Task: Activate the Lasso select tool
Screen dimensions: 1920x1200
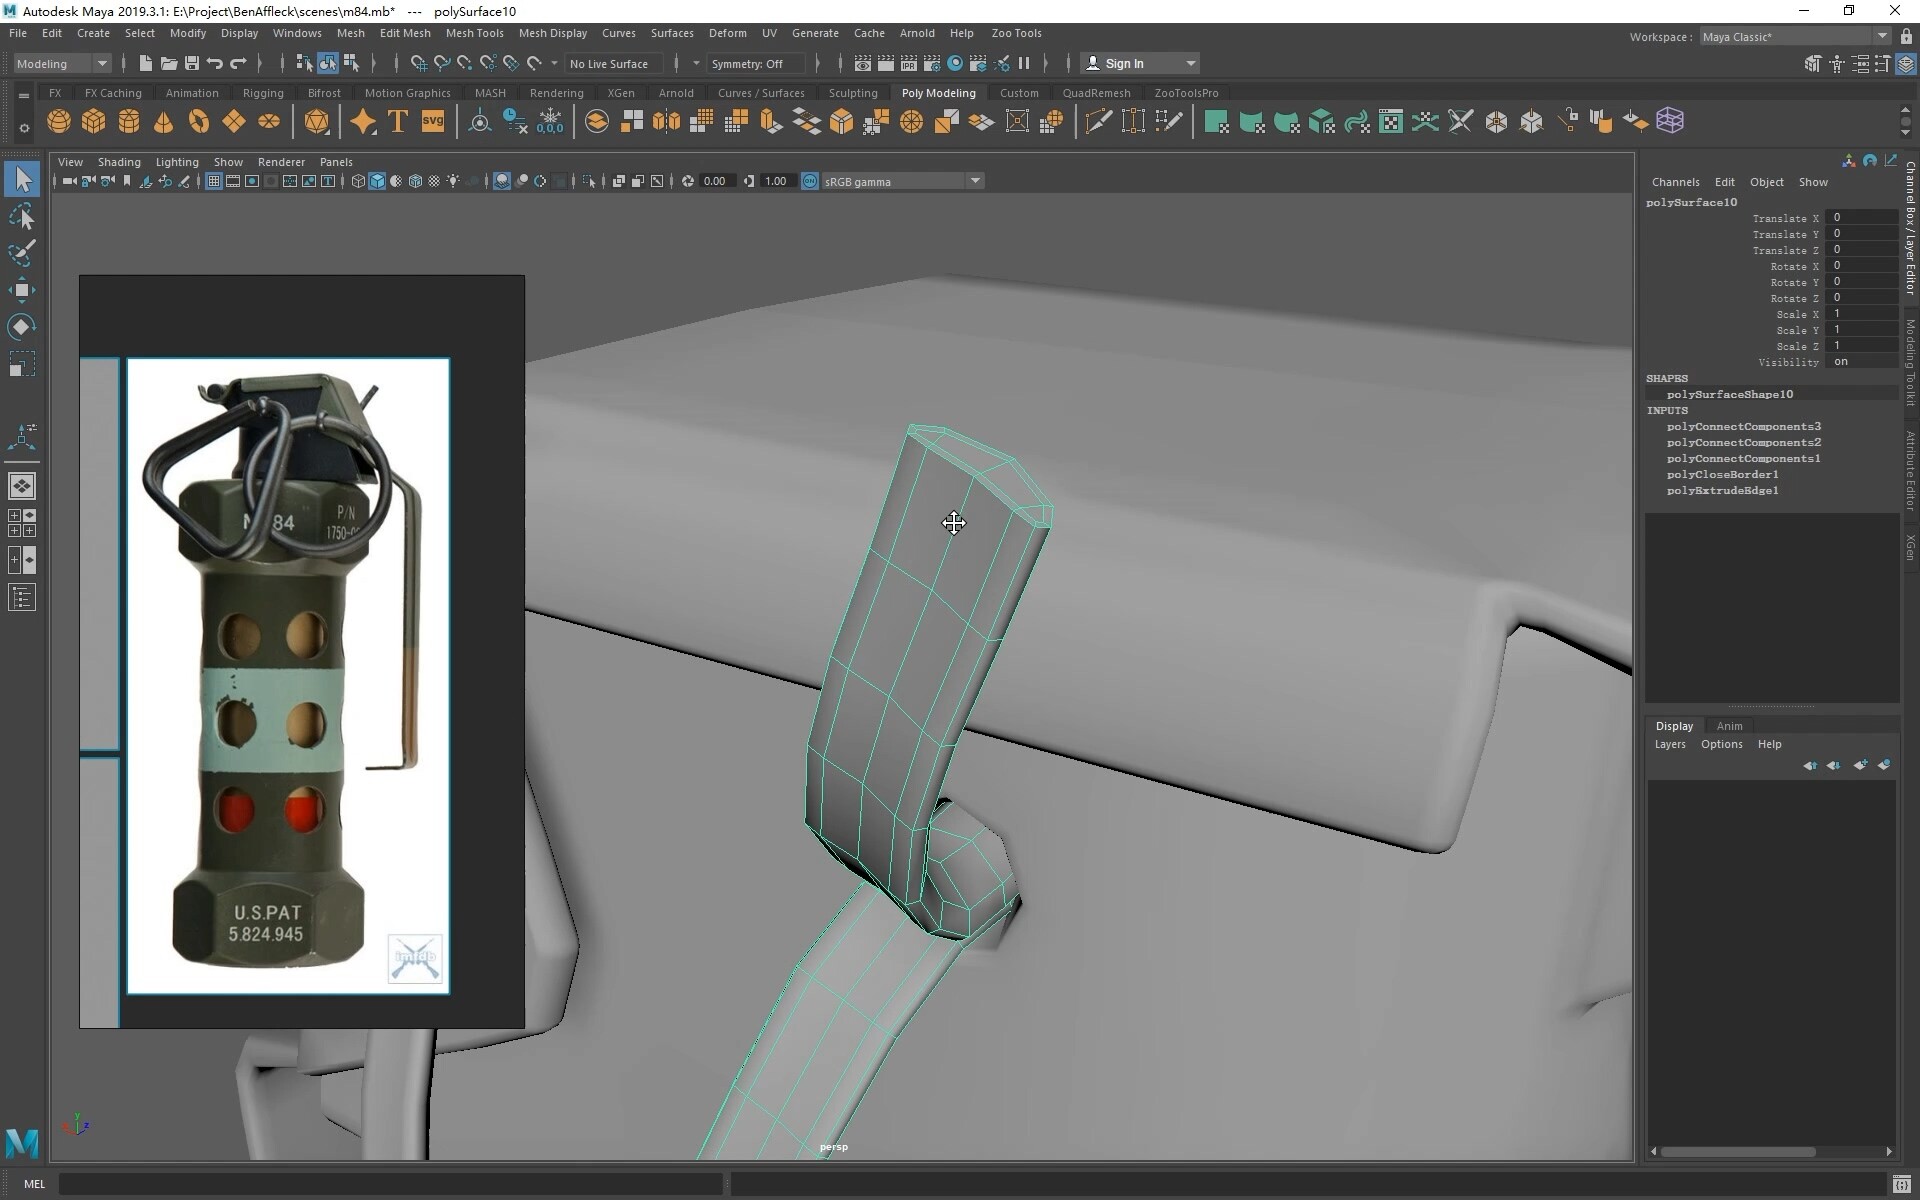Action: [22, 217]
